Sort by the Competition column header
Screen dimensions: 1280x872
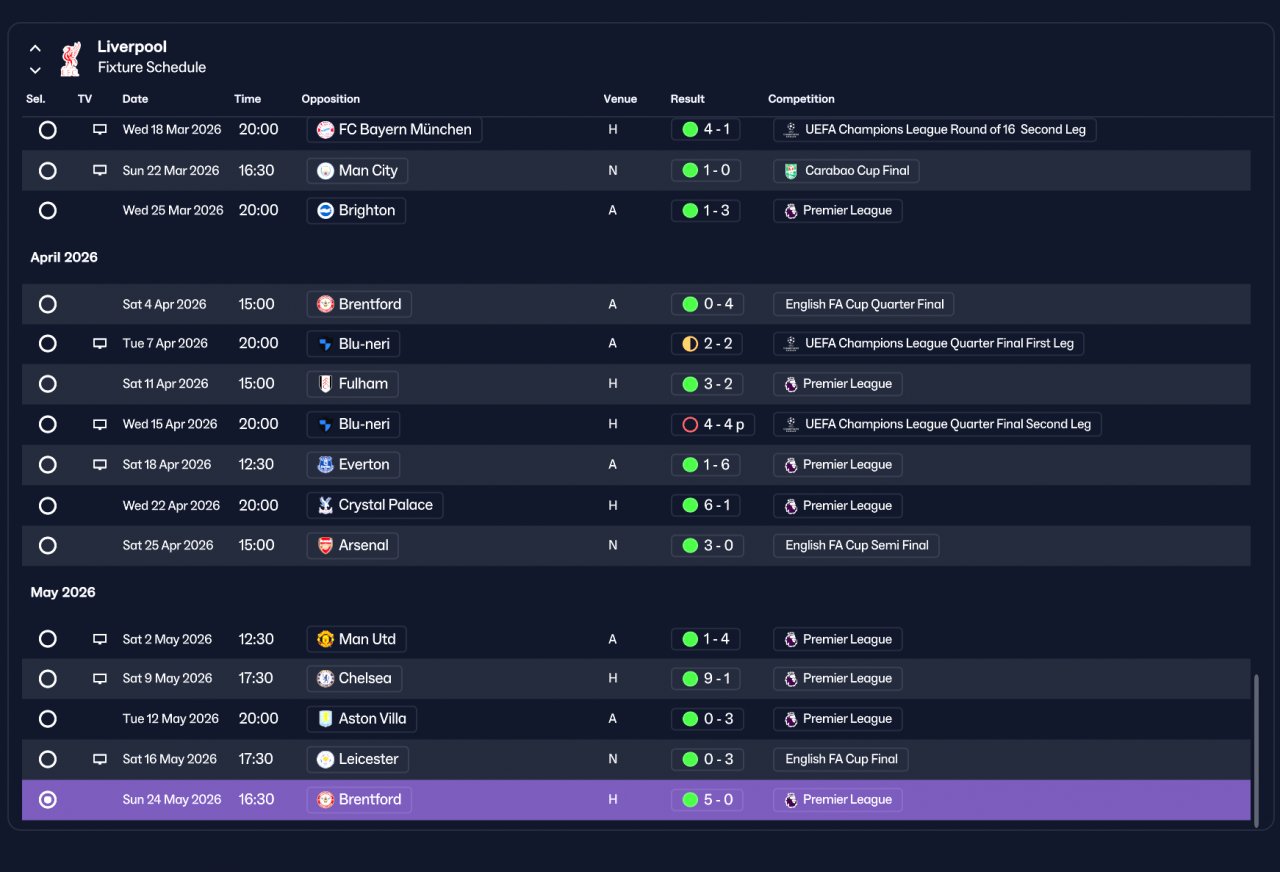pos(801,99)
